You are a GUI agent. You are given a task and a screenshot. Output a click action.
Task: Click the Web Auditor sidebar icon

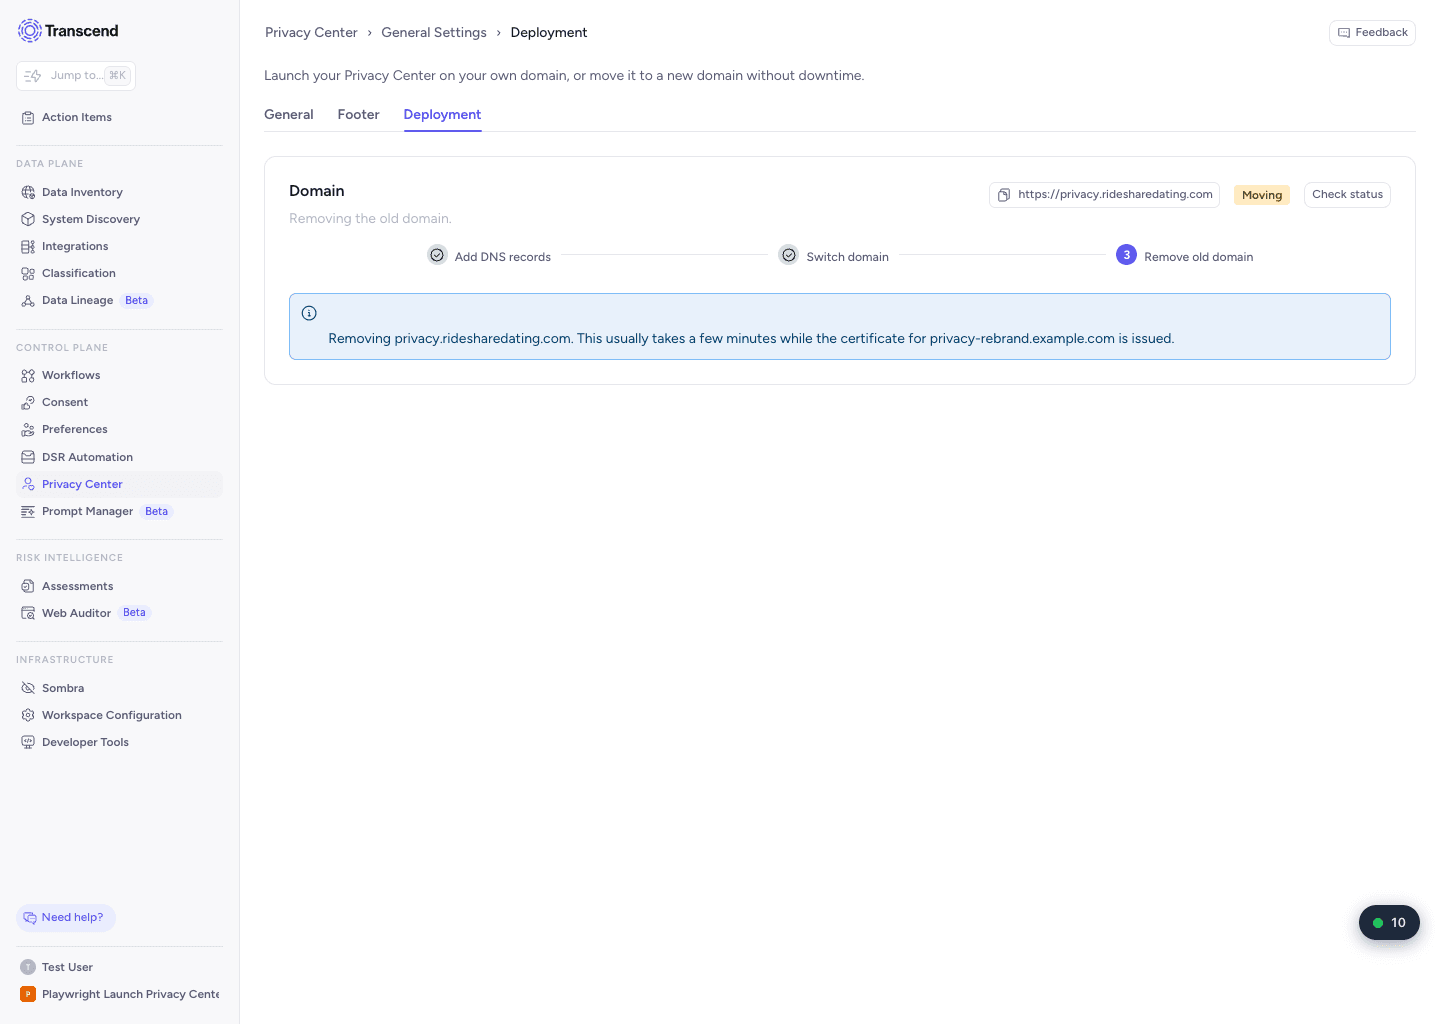click(28, 613)
